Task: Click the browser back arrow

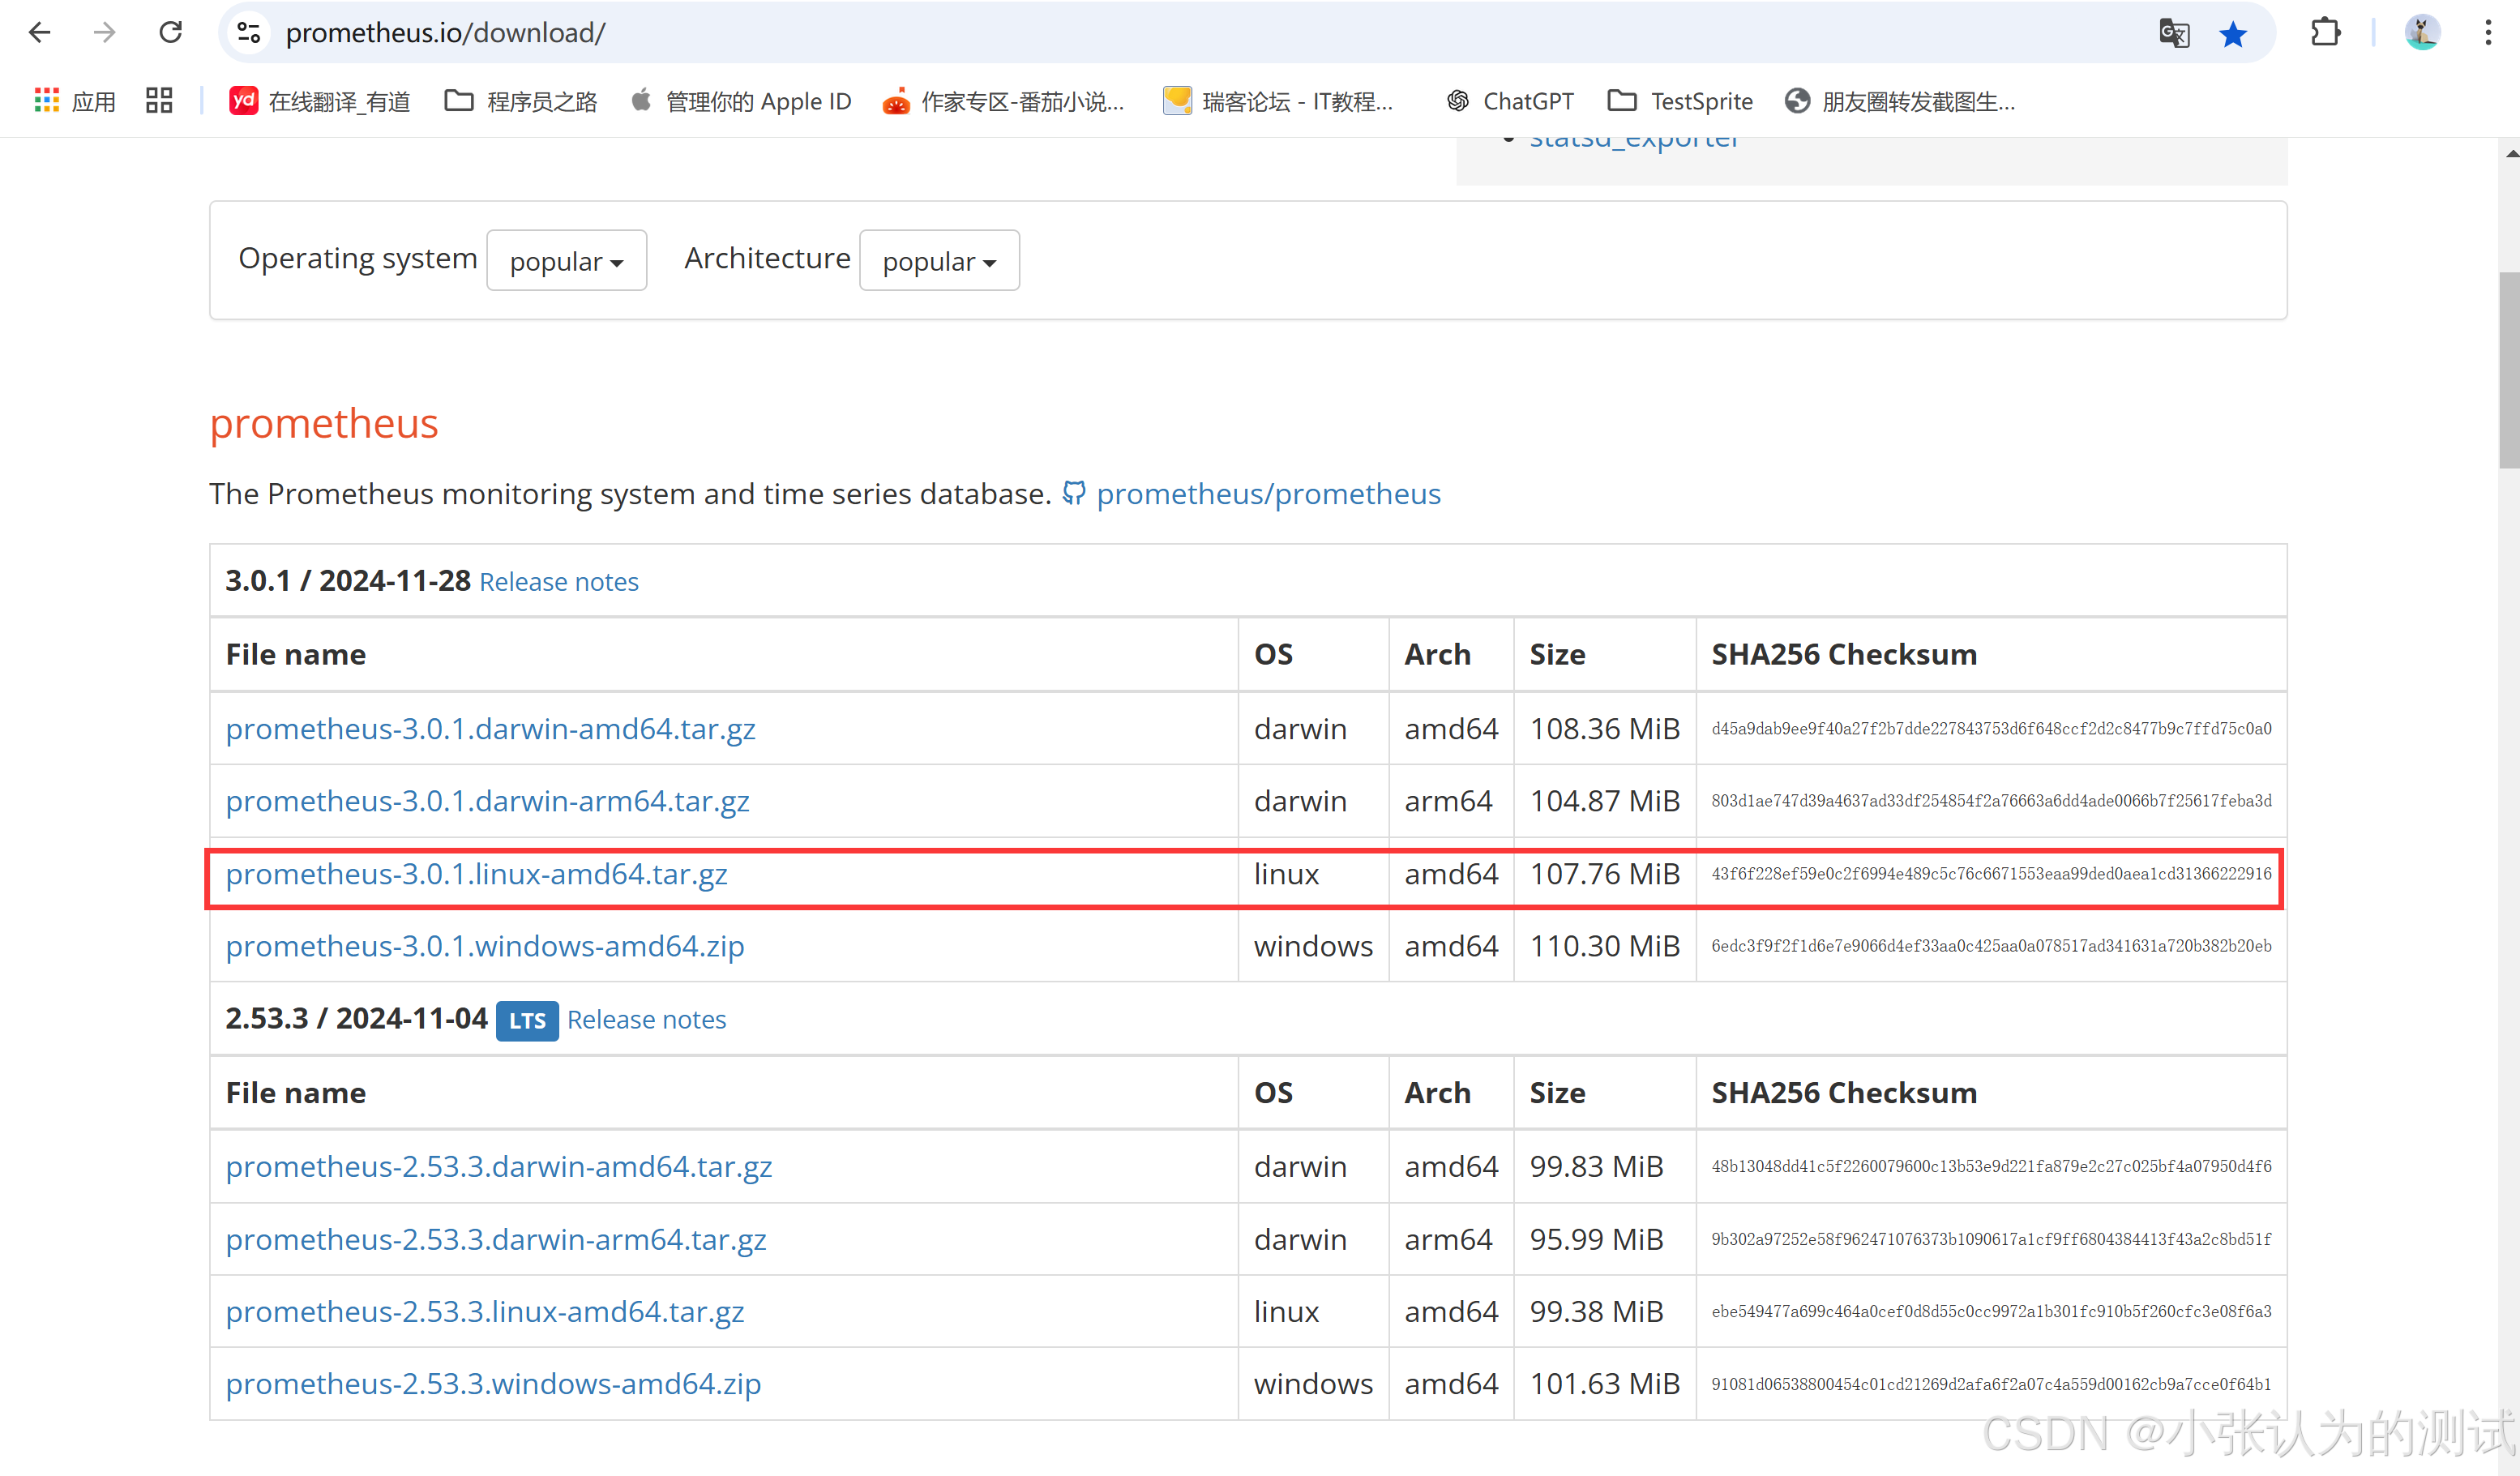Action: tap(40, 33)
